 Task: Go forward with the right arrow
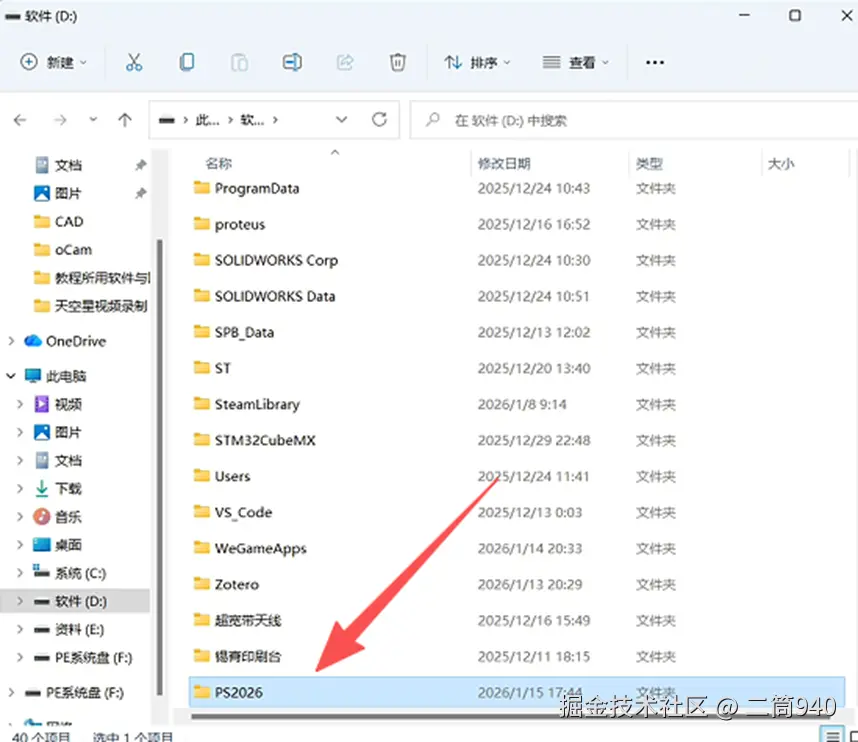60,120
